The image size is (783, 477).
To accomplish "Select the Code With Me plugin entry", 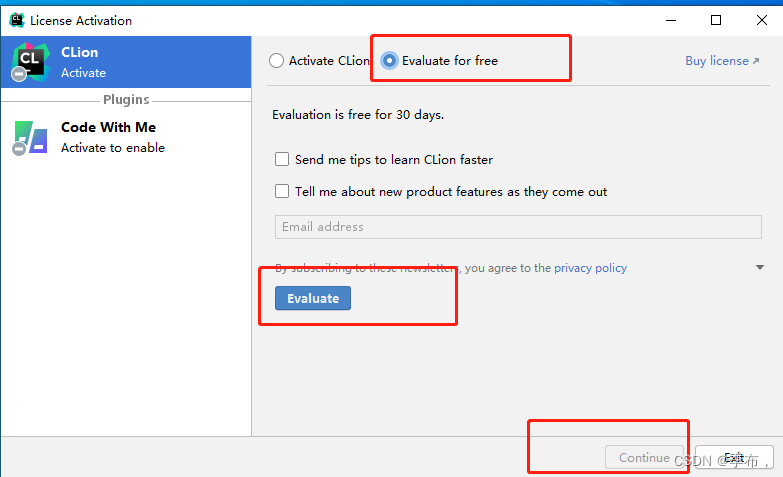I will click(x=126, y=137).
